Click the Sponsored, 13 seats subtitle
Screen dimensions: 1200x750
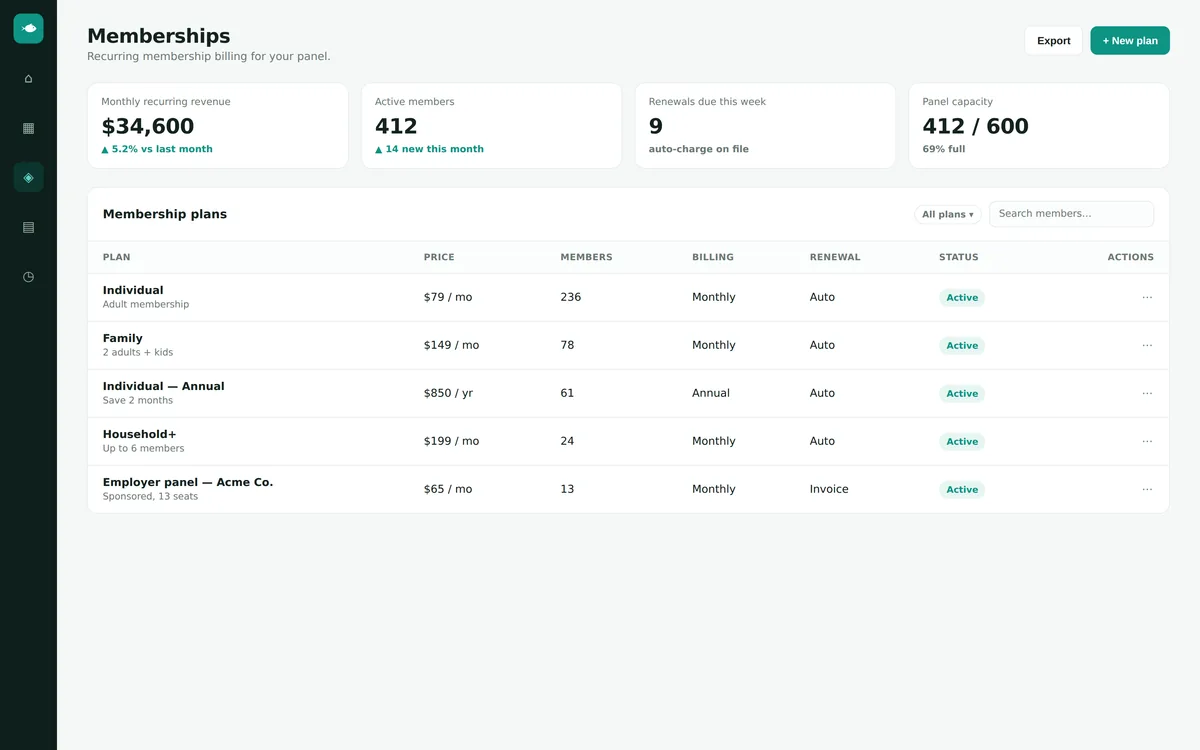point(150,496)
